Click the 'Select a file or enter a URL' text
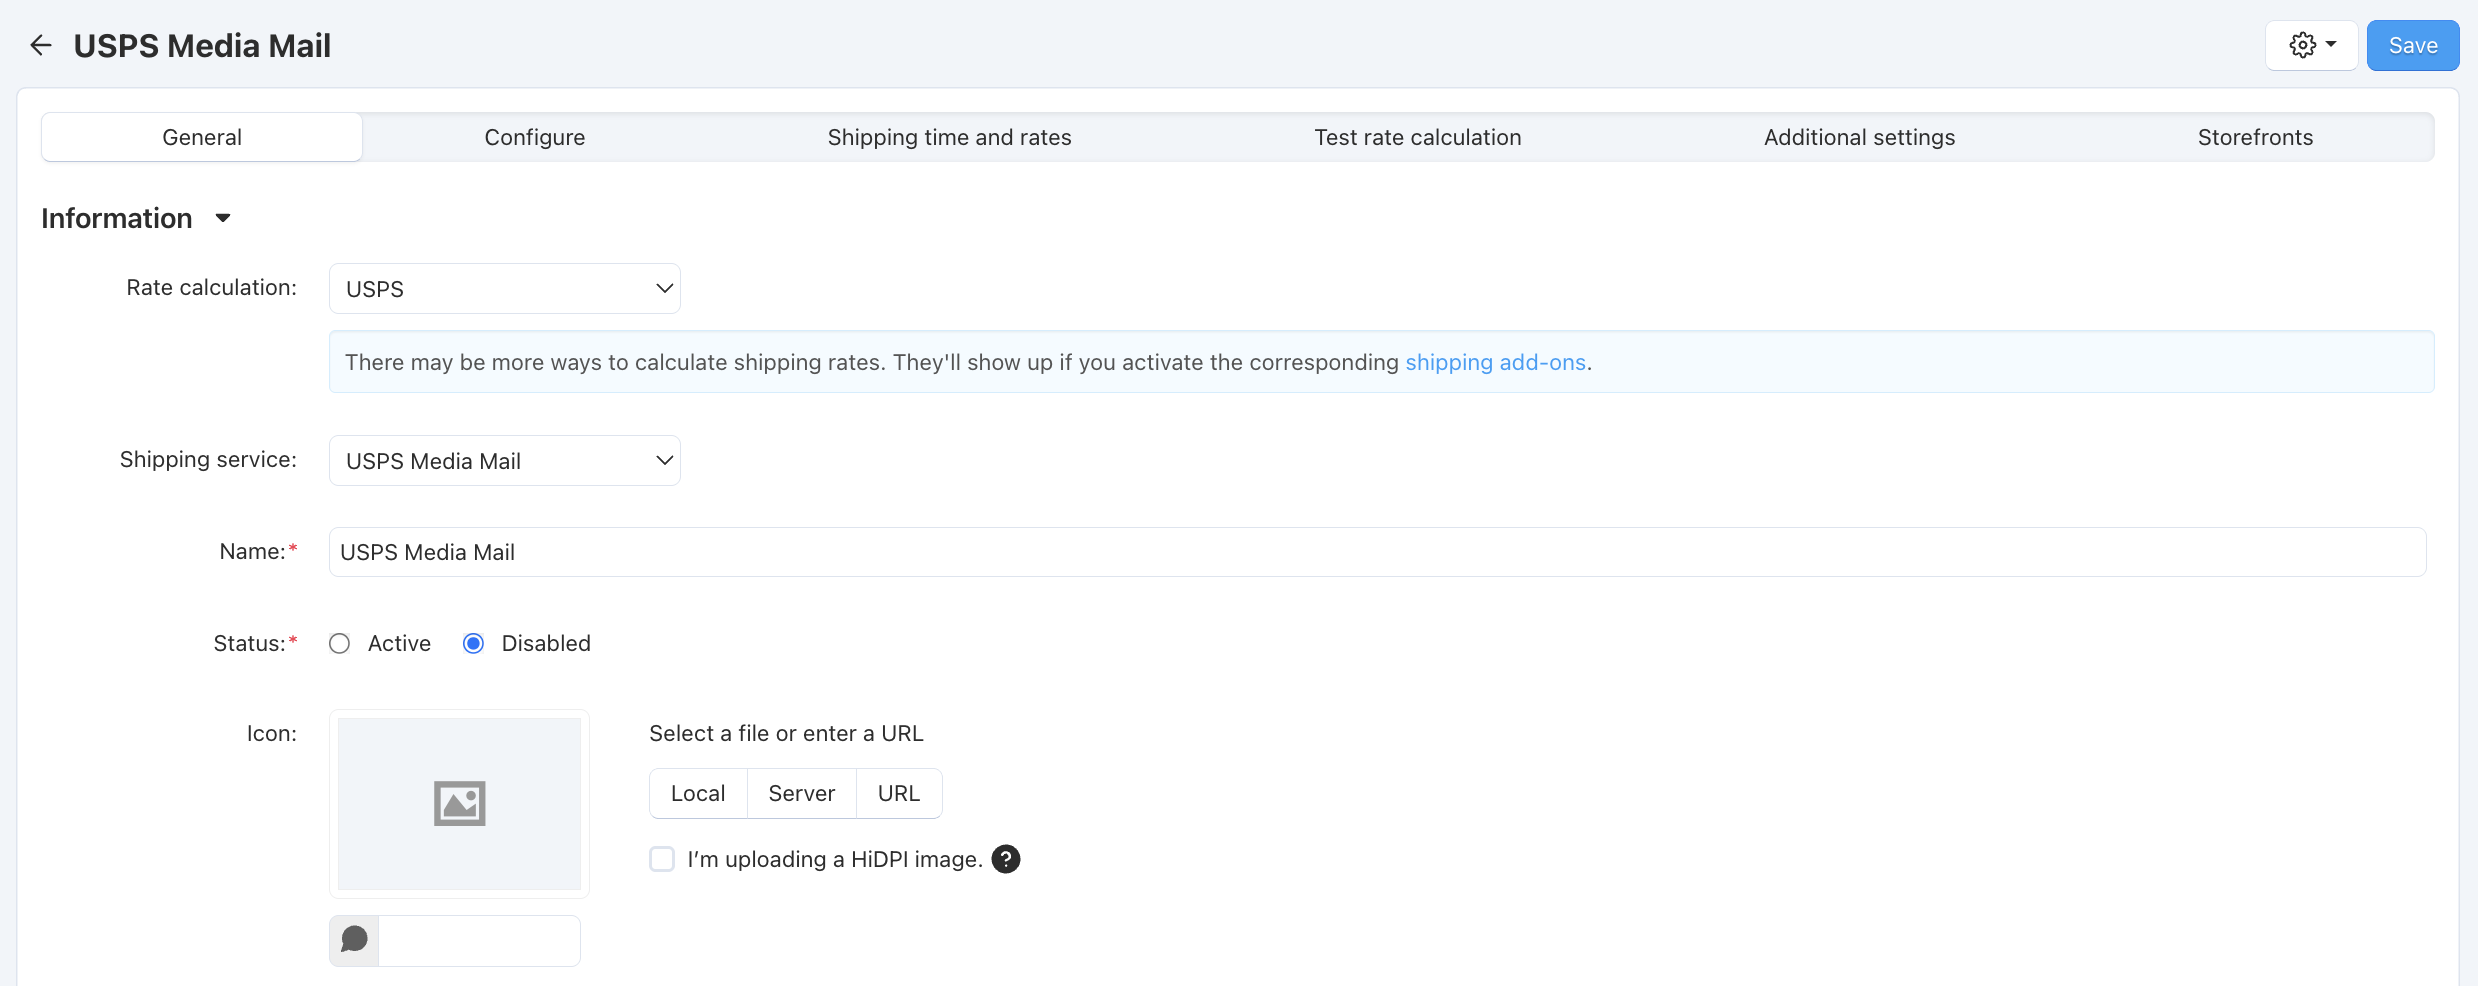The width and height of the screenshot is (2478, 986). coord(786,733)
